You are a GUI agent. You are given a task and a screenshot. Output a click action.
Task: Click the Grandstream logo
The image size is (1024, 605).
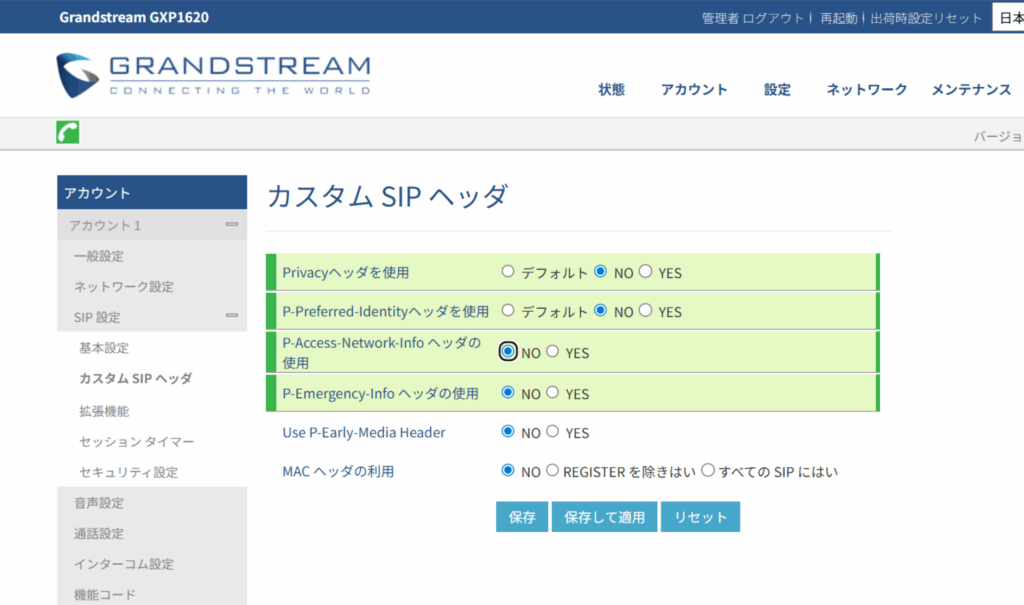pos(213,75)
